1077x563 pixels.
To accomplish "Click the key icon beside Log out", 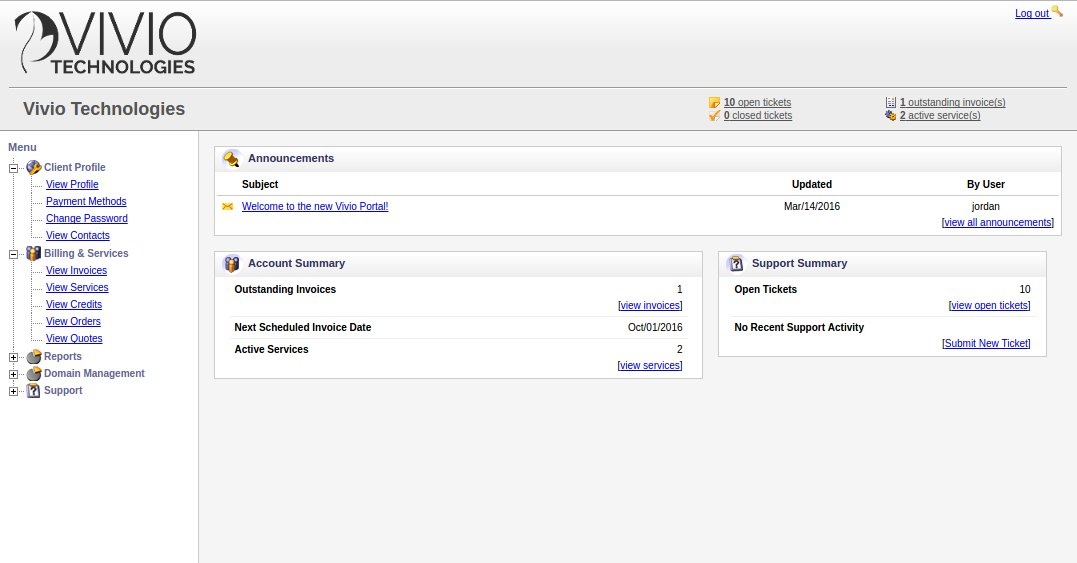I will tap(1056, 11).
